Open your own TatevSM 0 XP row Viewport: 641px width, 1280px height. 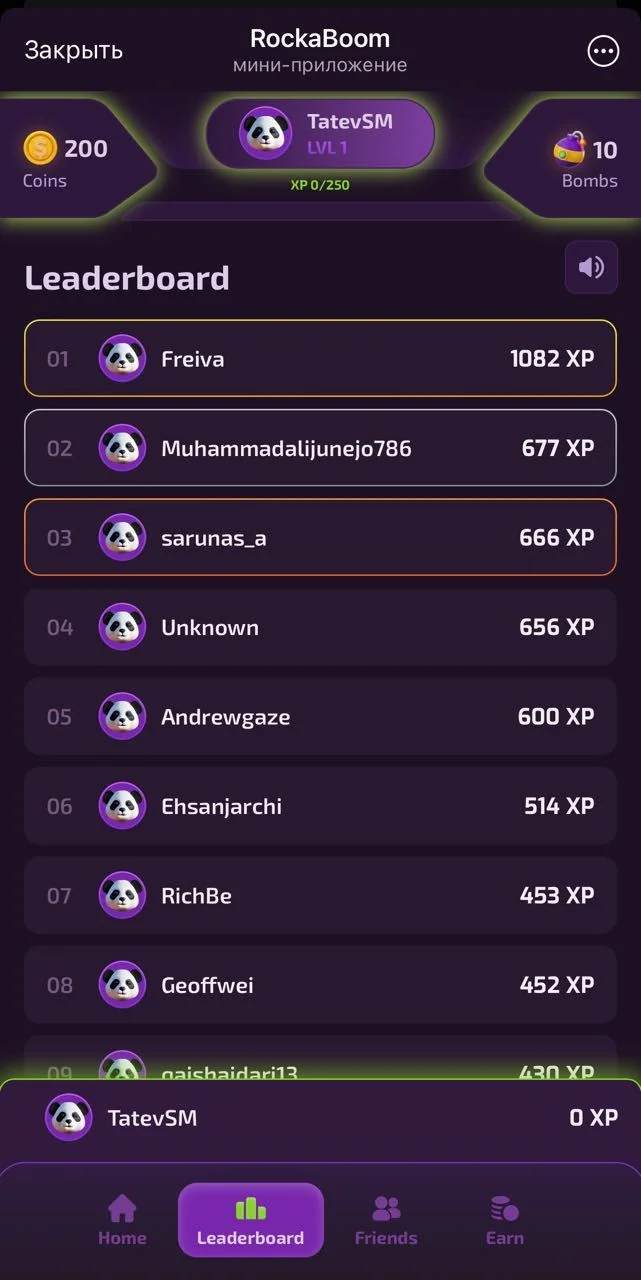click(x=320, y=1118)
